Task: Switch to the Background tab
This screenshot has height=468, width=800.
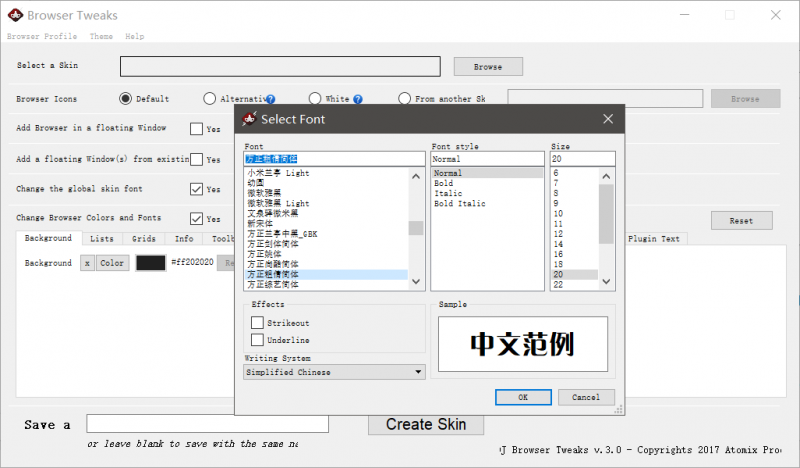Action: [48, 238]
